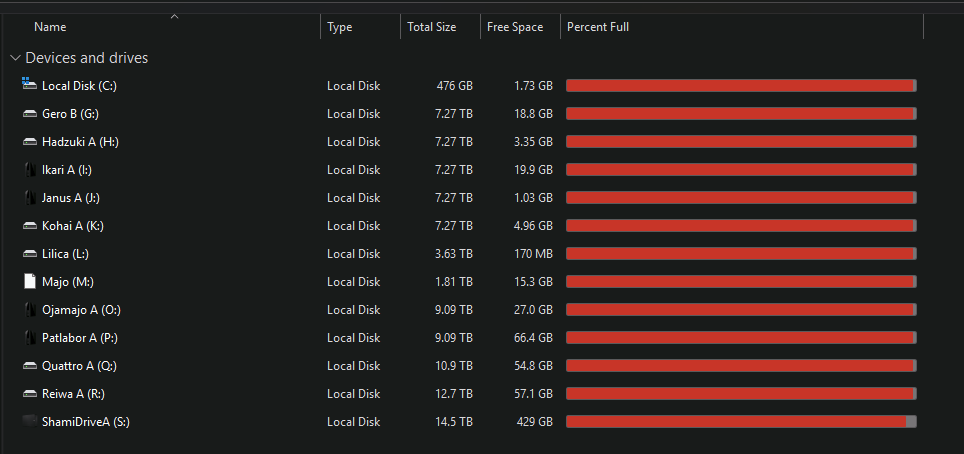Click the Kohai A (K:) drive icon

point(30,226)
